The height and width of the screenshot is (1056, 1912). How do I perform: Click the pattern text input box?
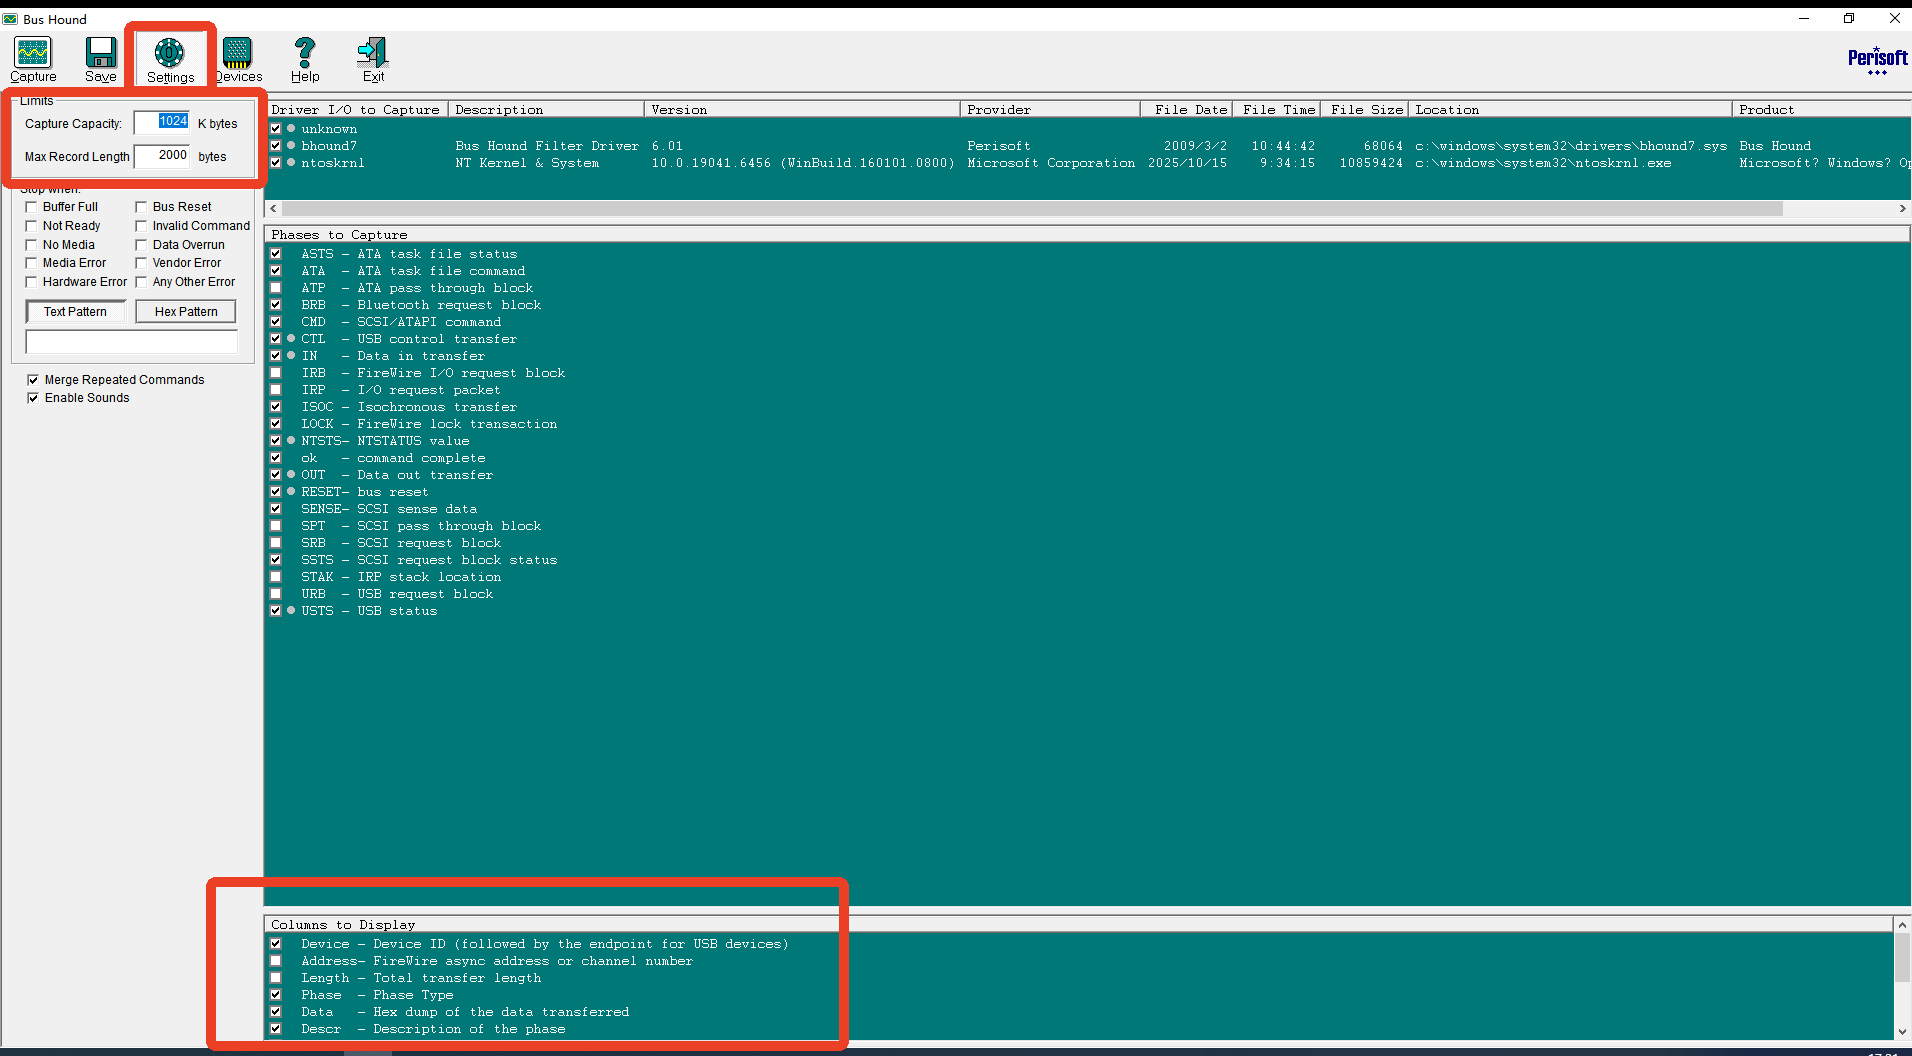(132, 342)
